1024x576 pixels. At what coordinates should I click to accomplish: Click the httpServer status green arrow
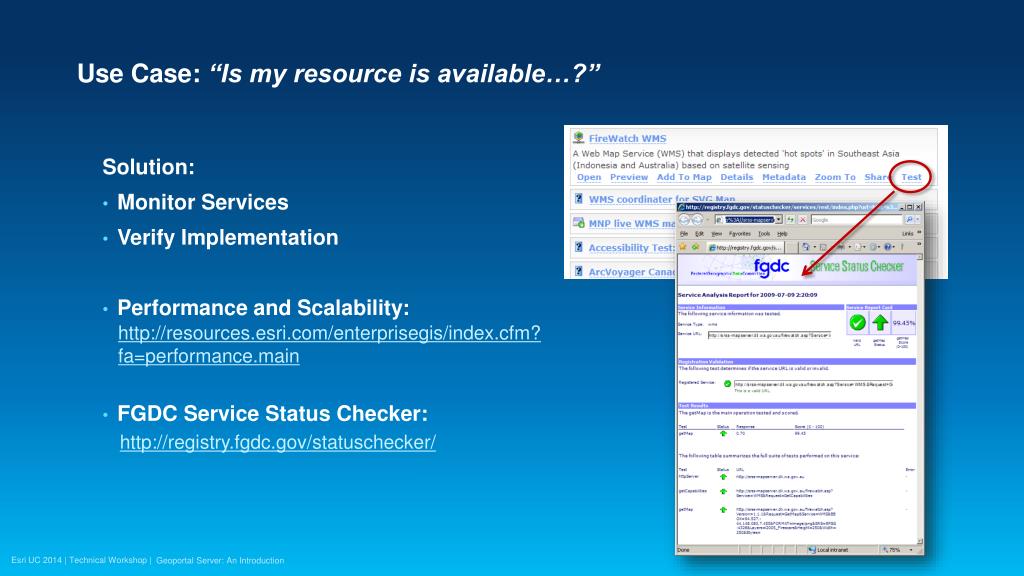pyautogui.click(x=723, y=477)
